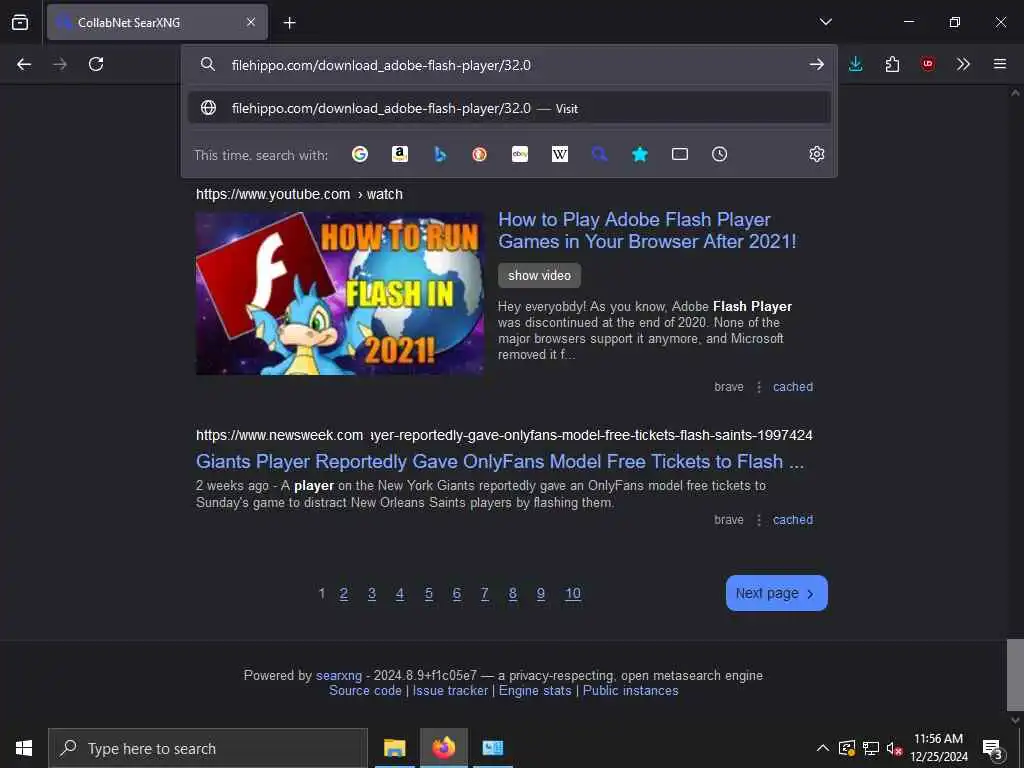Open the third taskbar app icon
This screenshot has height=768, width=1024.
493,748
